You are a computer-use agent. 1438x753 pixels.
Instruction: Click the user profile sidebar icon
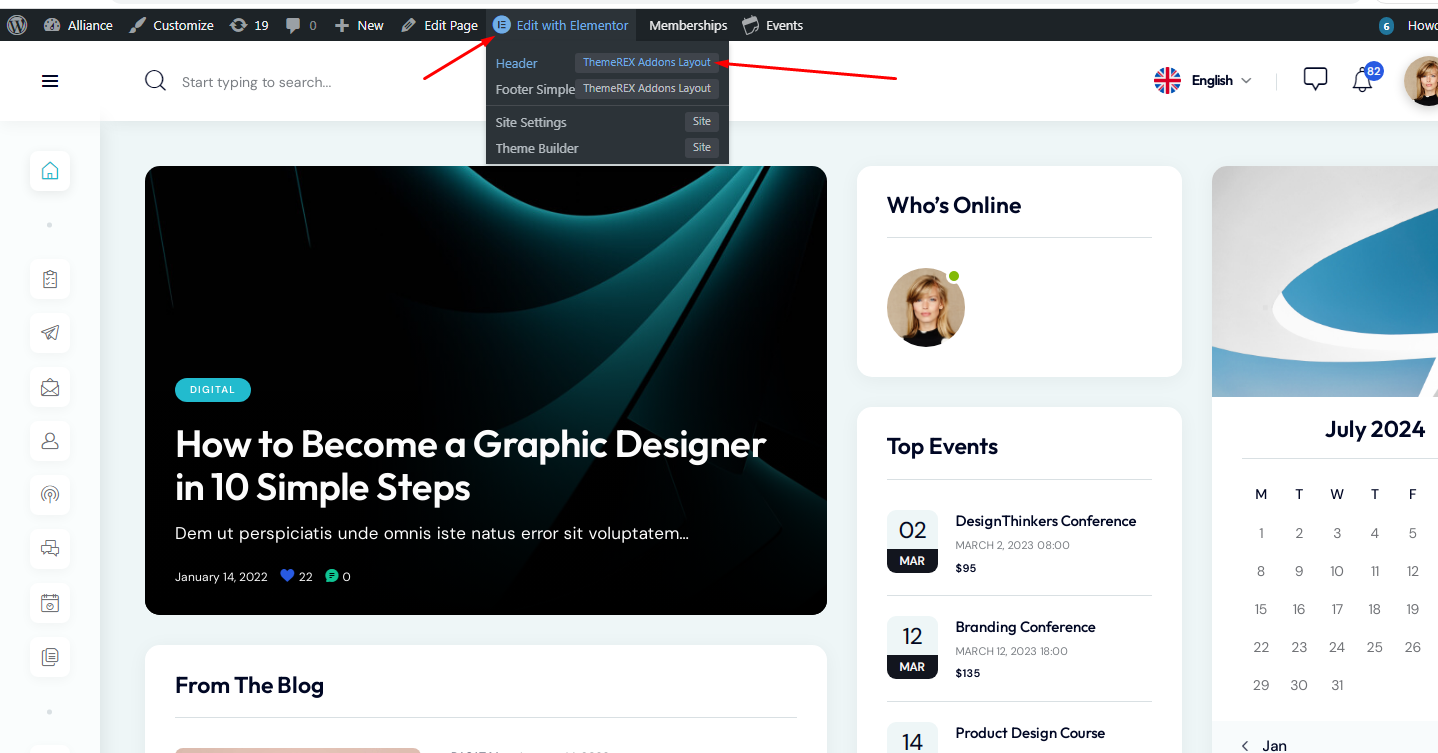pyautogui.click(x=50, y=441)
